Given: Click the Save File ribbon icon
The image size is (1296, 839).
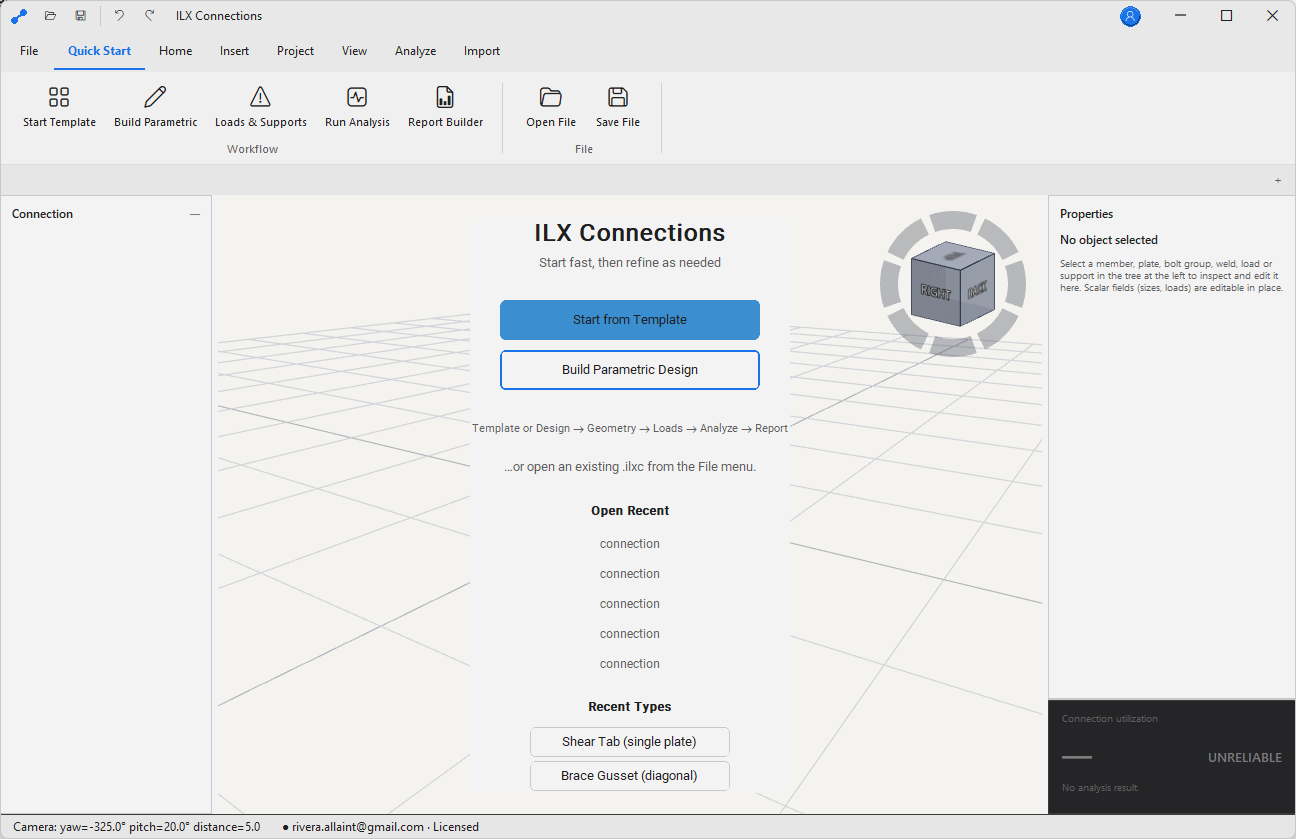Looking at the screenshot, I should click(617, 108).
